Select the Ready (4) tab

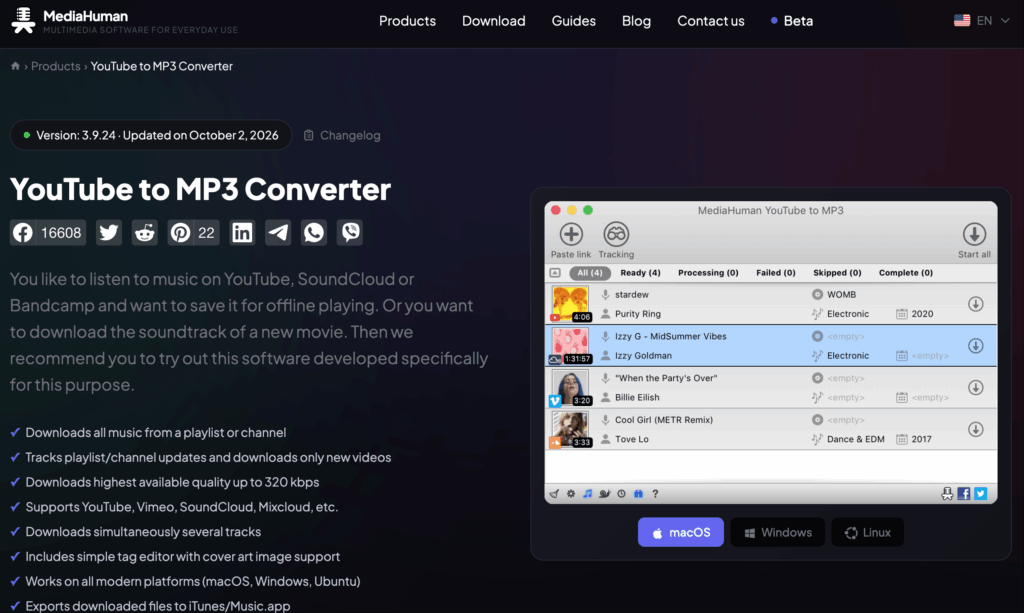click(x=640, y=273)
